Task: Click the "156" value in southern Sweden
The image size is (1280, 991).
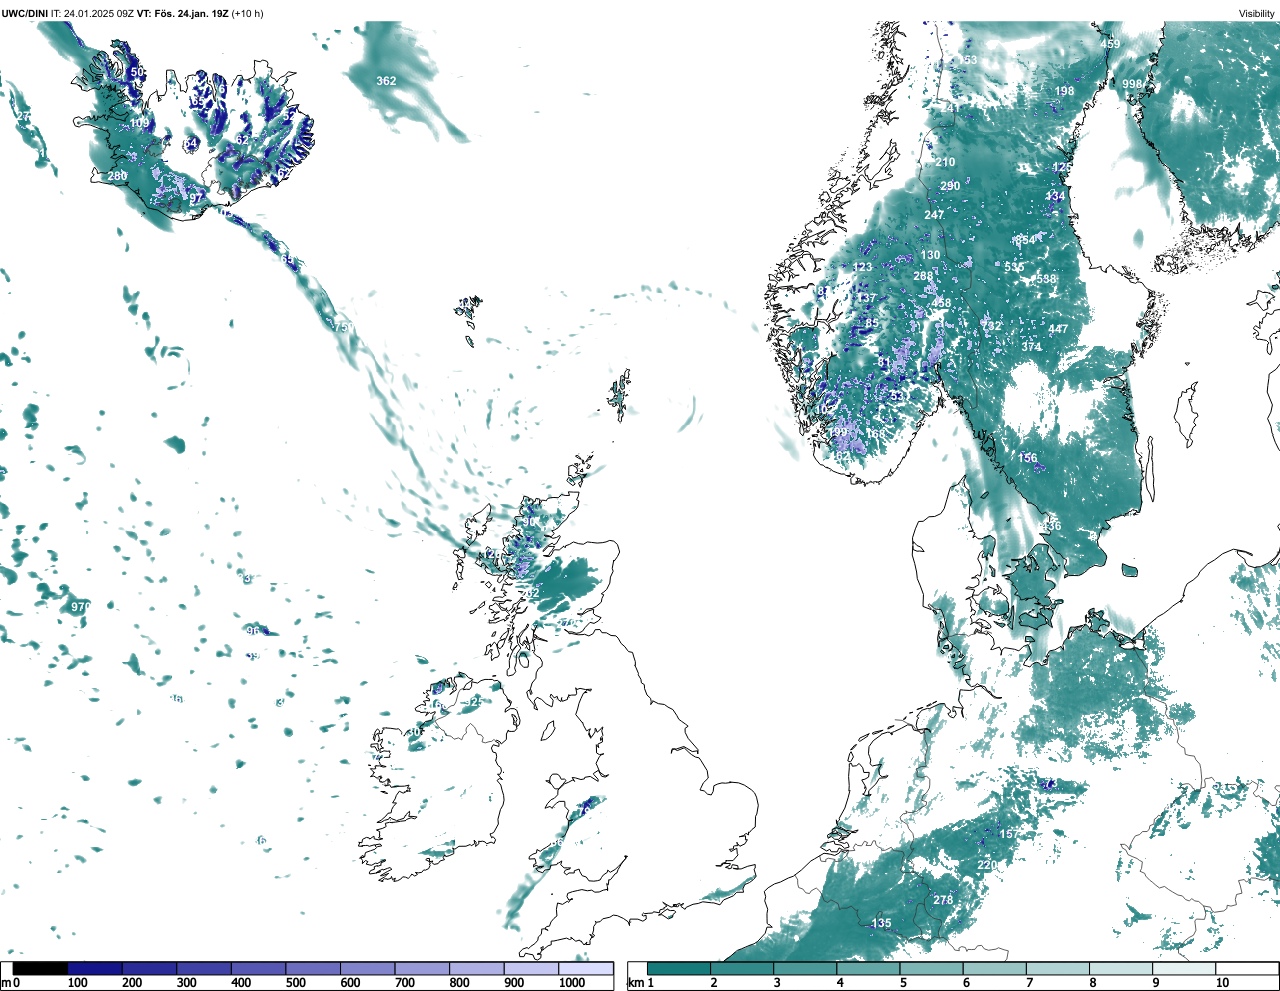Action: 1028,458
